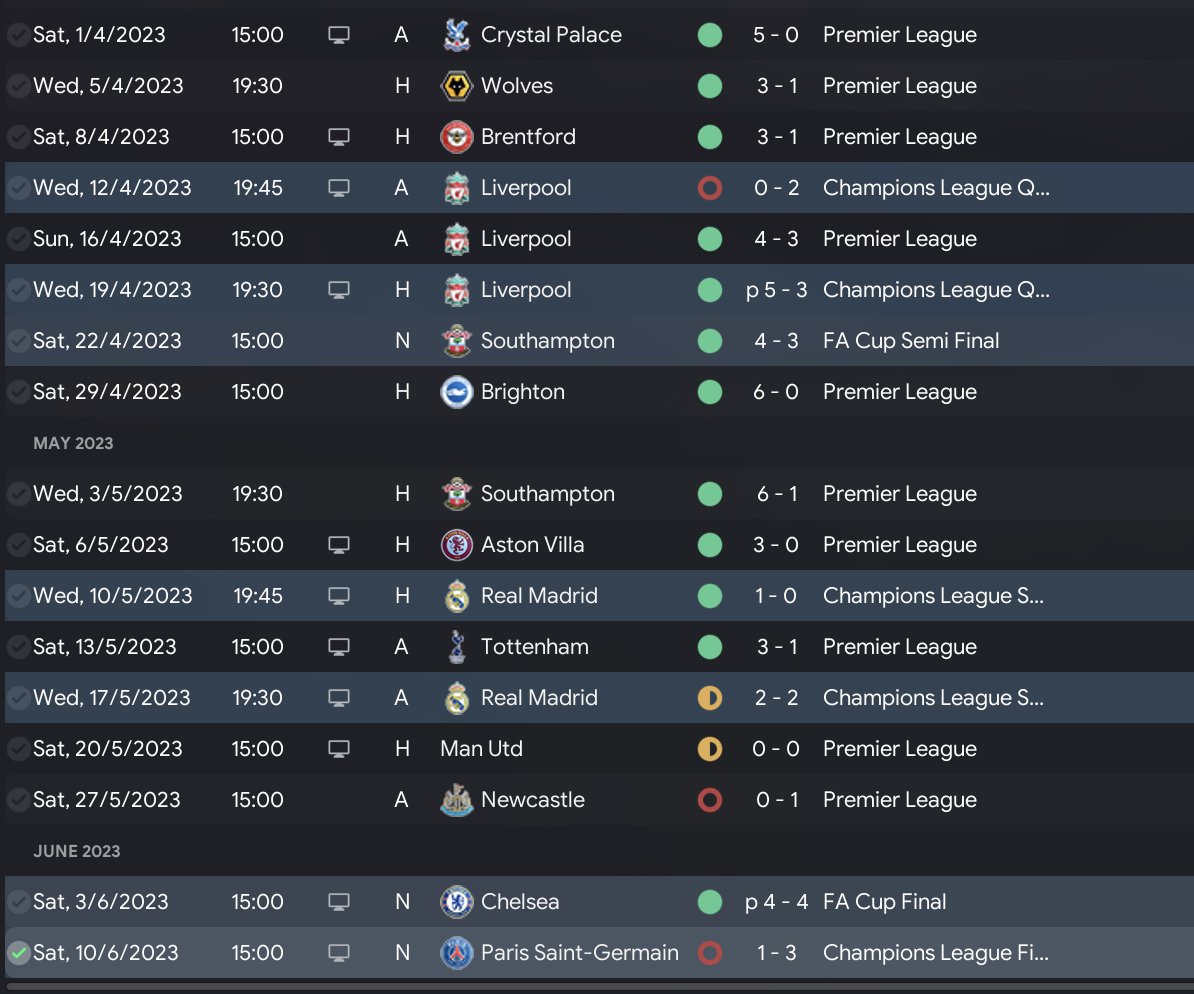1194x994 pixels.
Task: Toggle the checkmark for the Paris Saint-Germain match
Action: pyautogui.click(x=18, y=953)
